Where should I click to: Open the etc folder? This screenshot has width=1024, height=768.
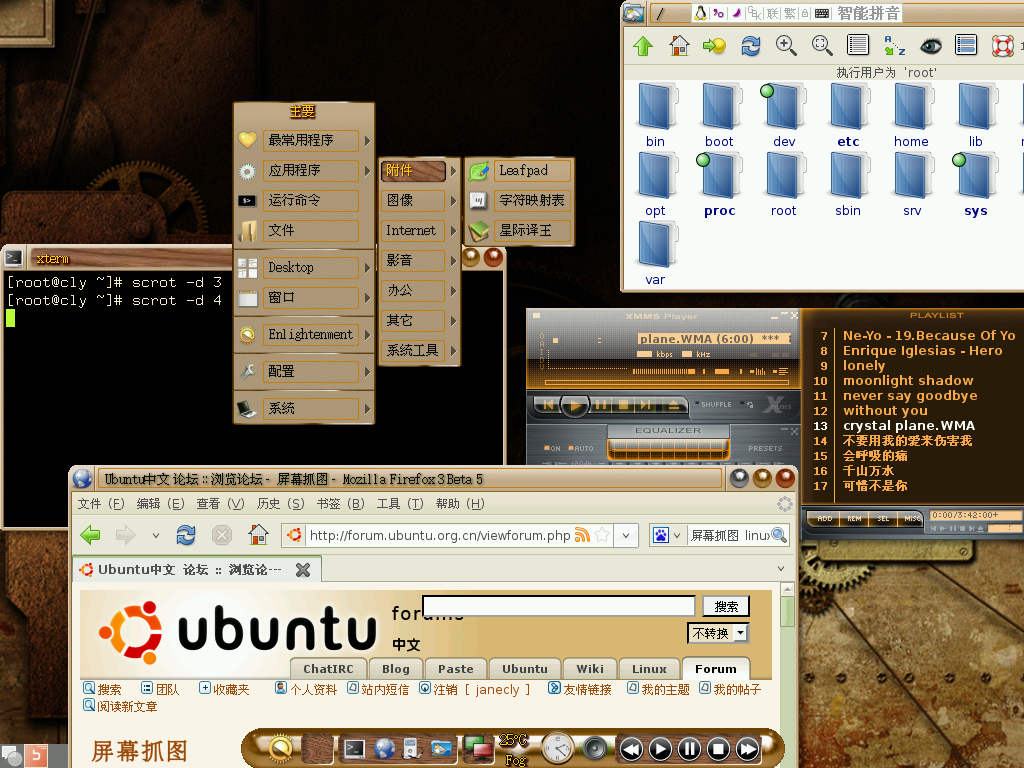coord(848,116)
